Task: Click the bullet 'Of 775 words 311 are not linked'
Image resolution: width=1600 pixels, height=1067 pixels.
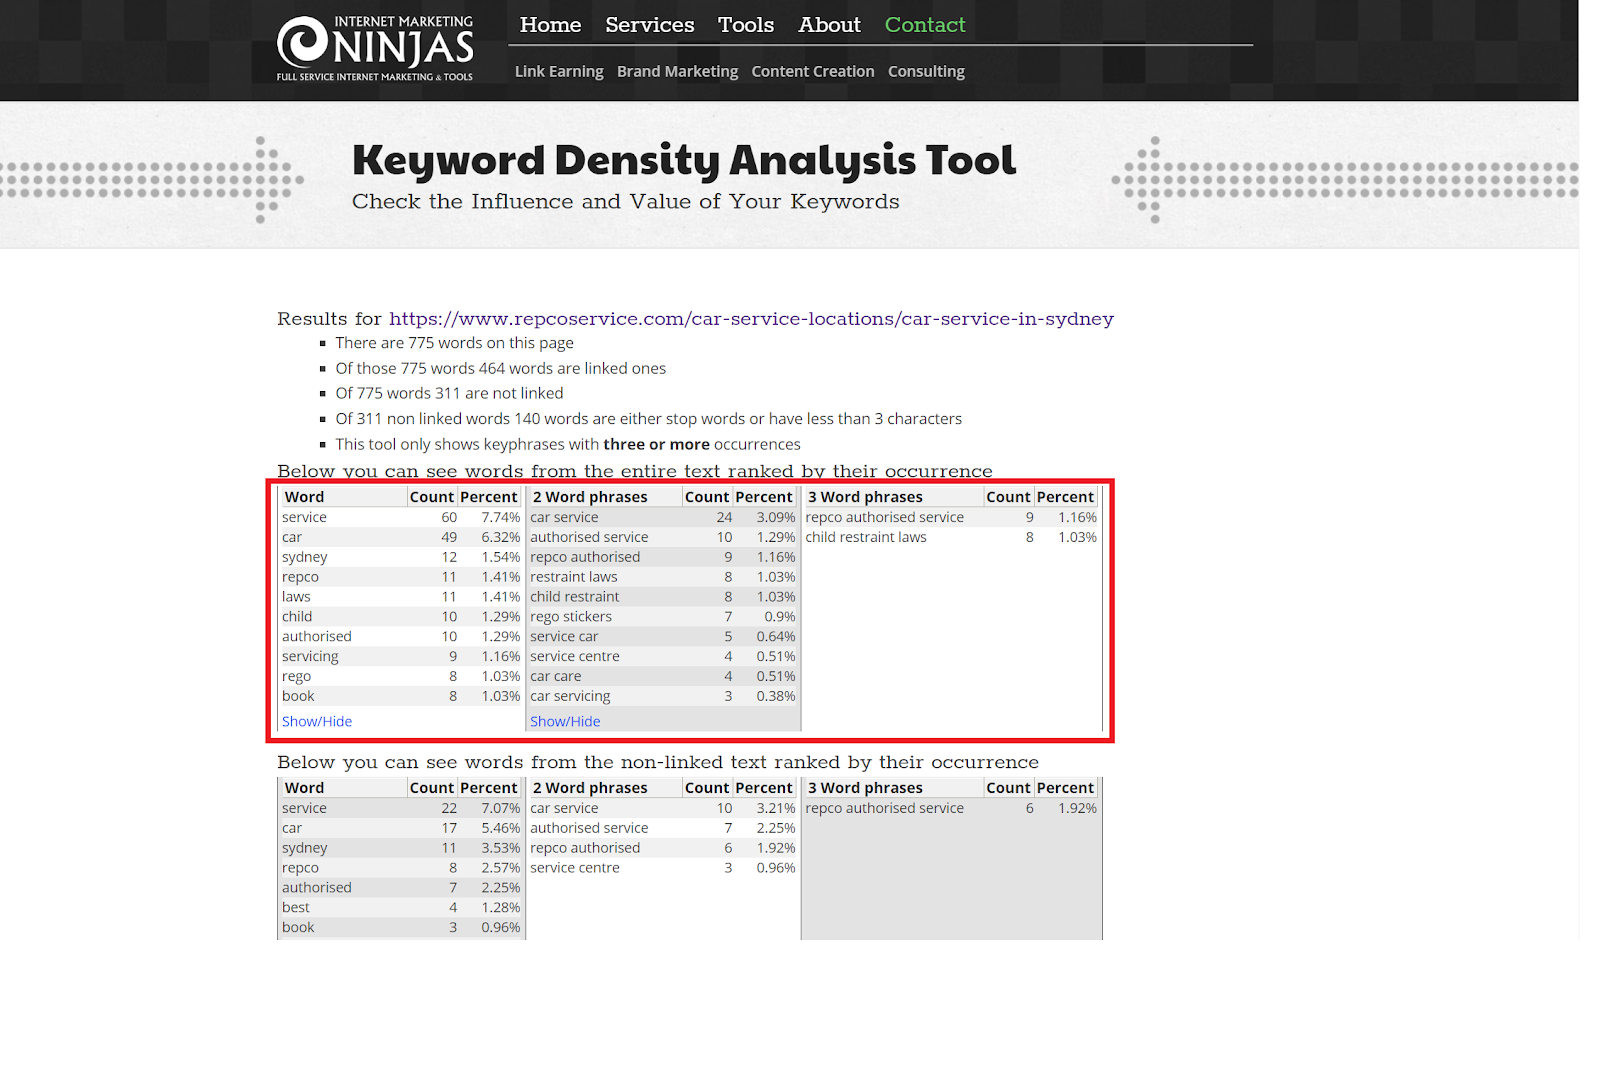Action: coord(449,393)
